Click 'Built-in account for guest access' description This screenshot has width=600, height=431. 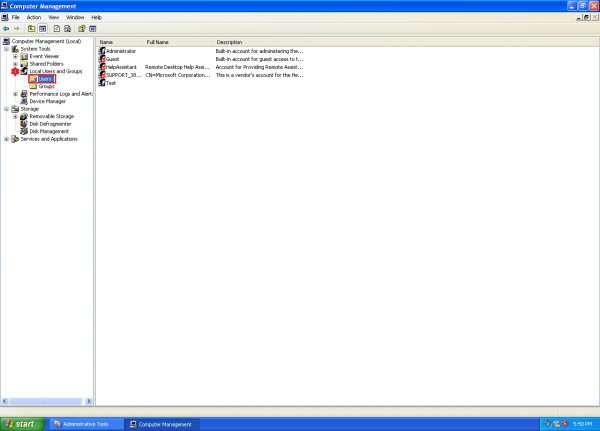coord(259,59)
